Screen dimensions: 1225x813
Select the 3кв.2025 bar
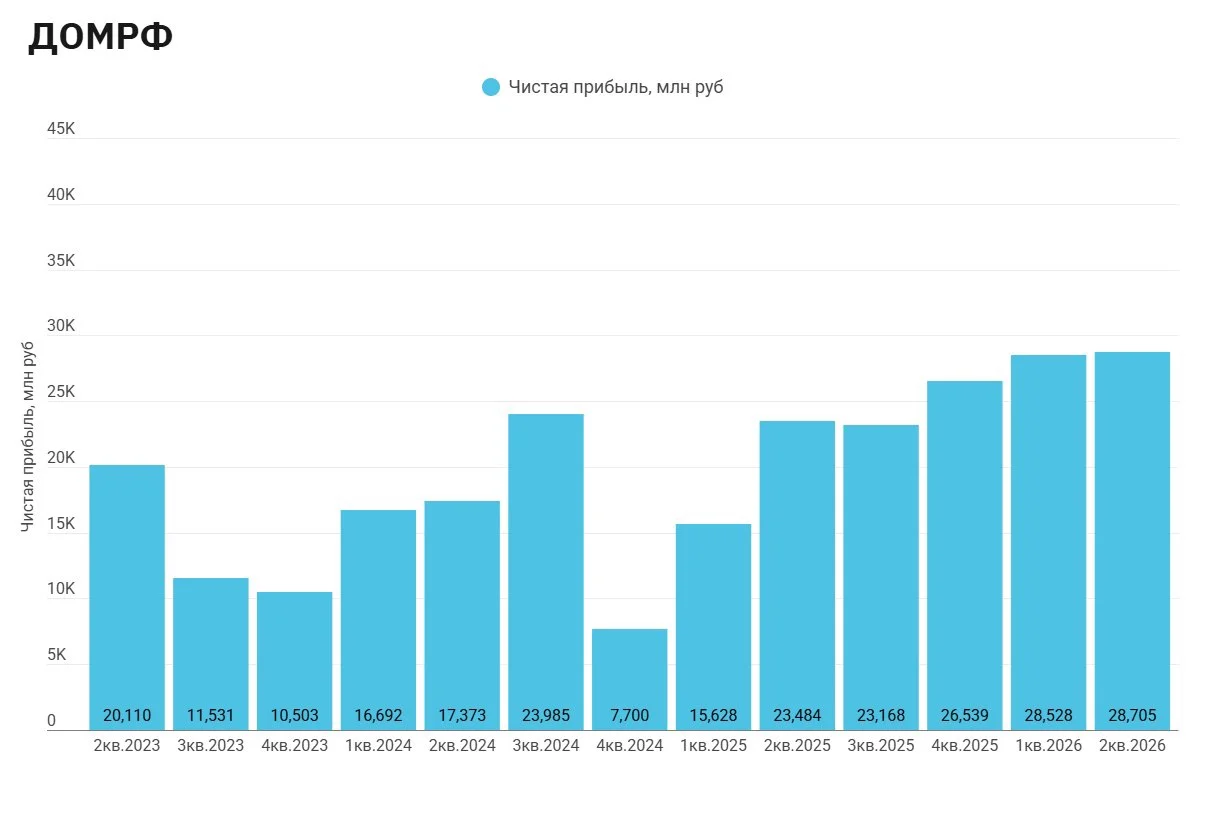tap(881, 577)
